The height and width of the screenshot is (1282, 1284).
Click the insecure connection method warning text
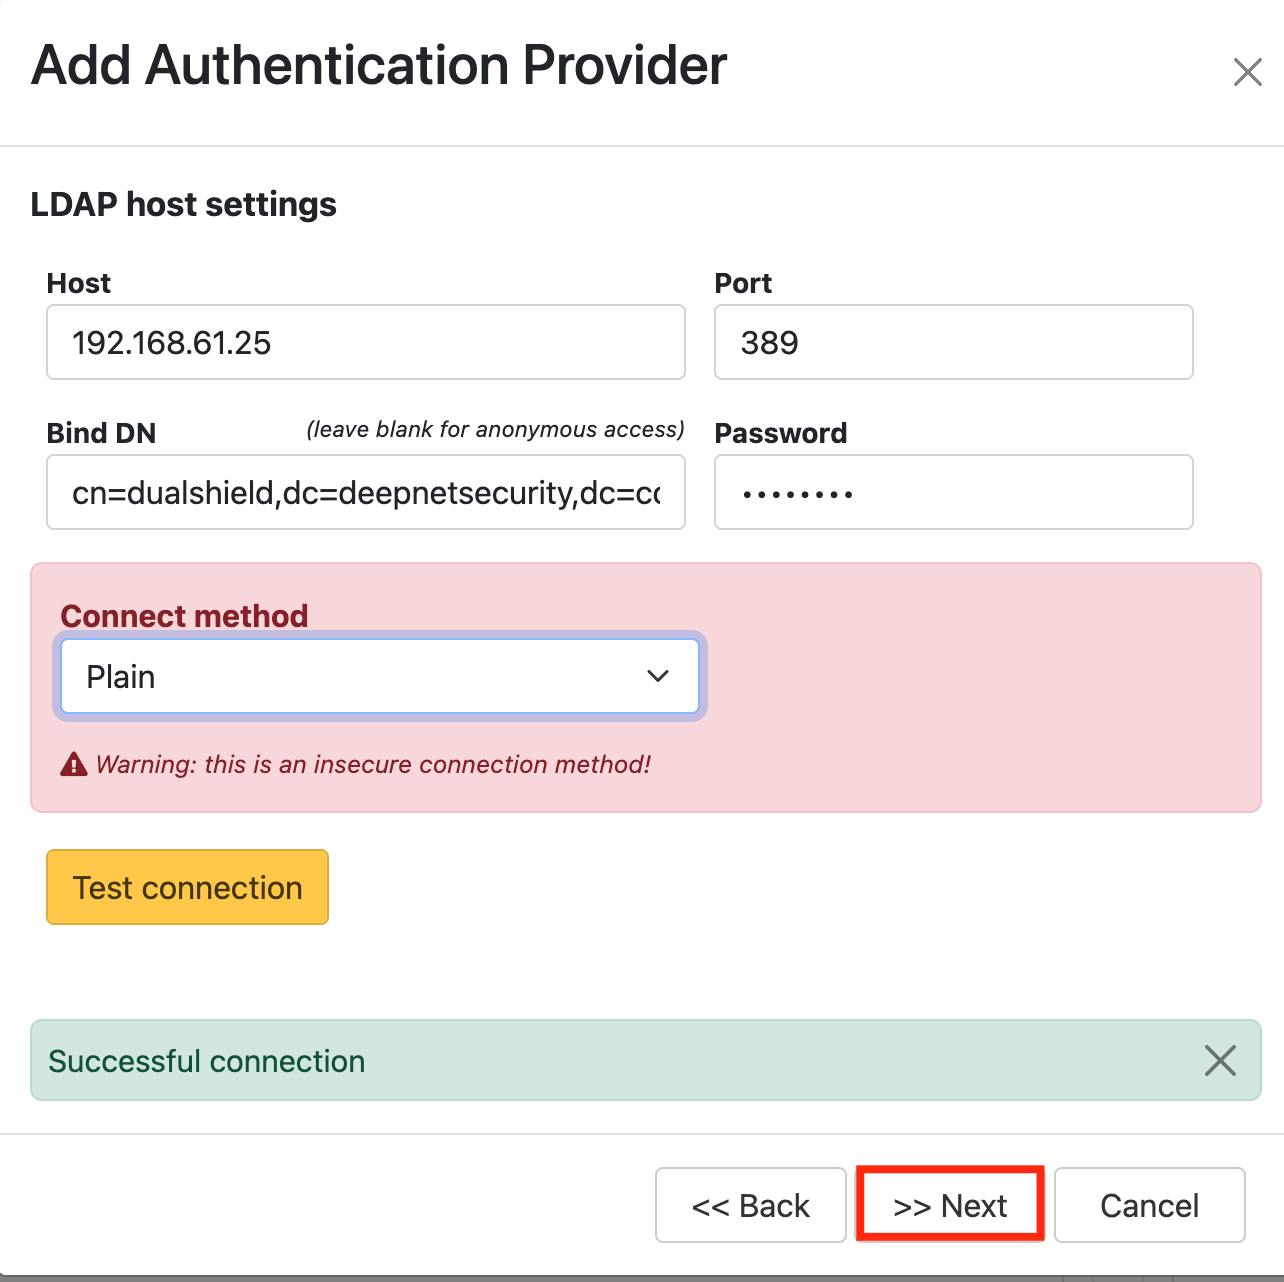(373, 765)
